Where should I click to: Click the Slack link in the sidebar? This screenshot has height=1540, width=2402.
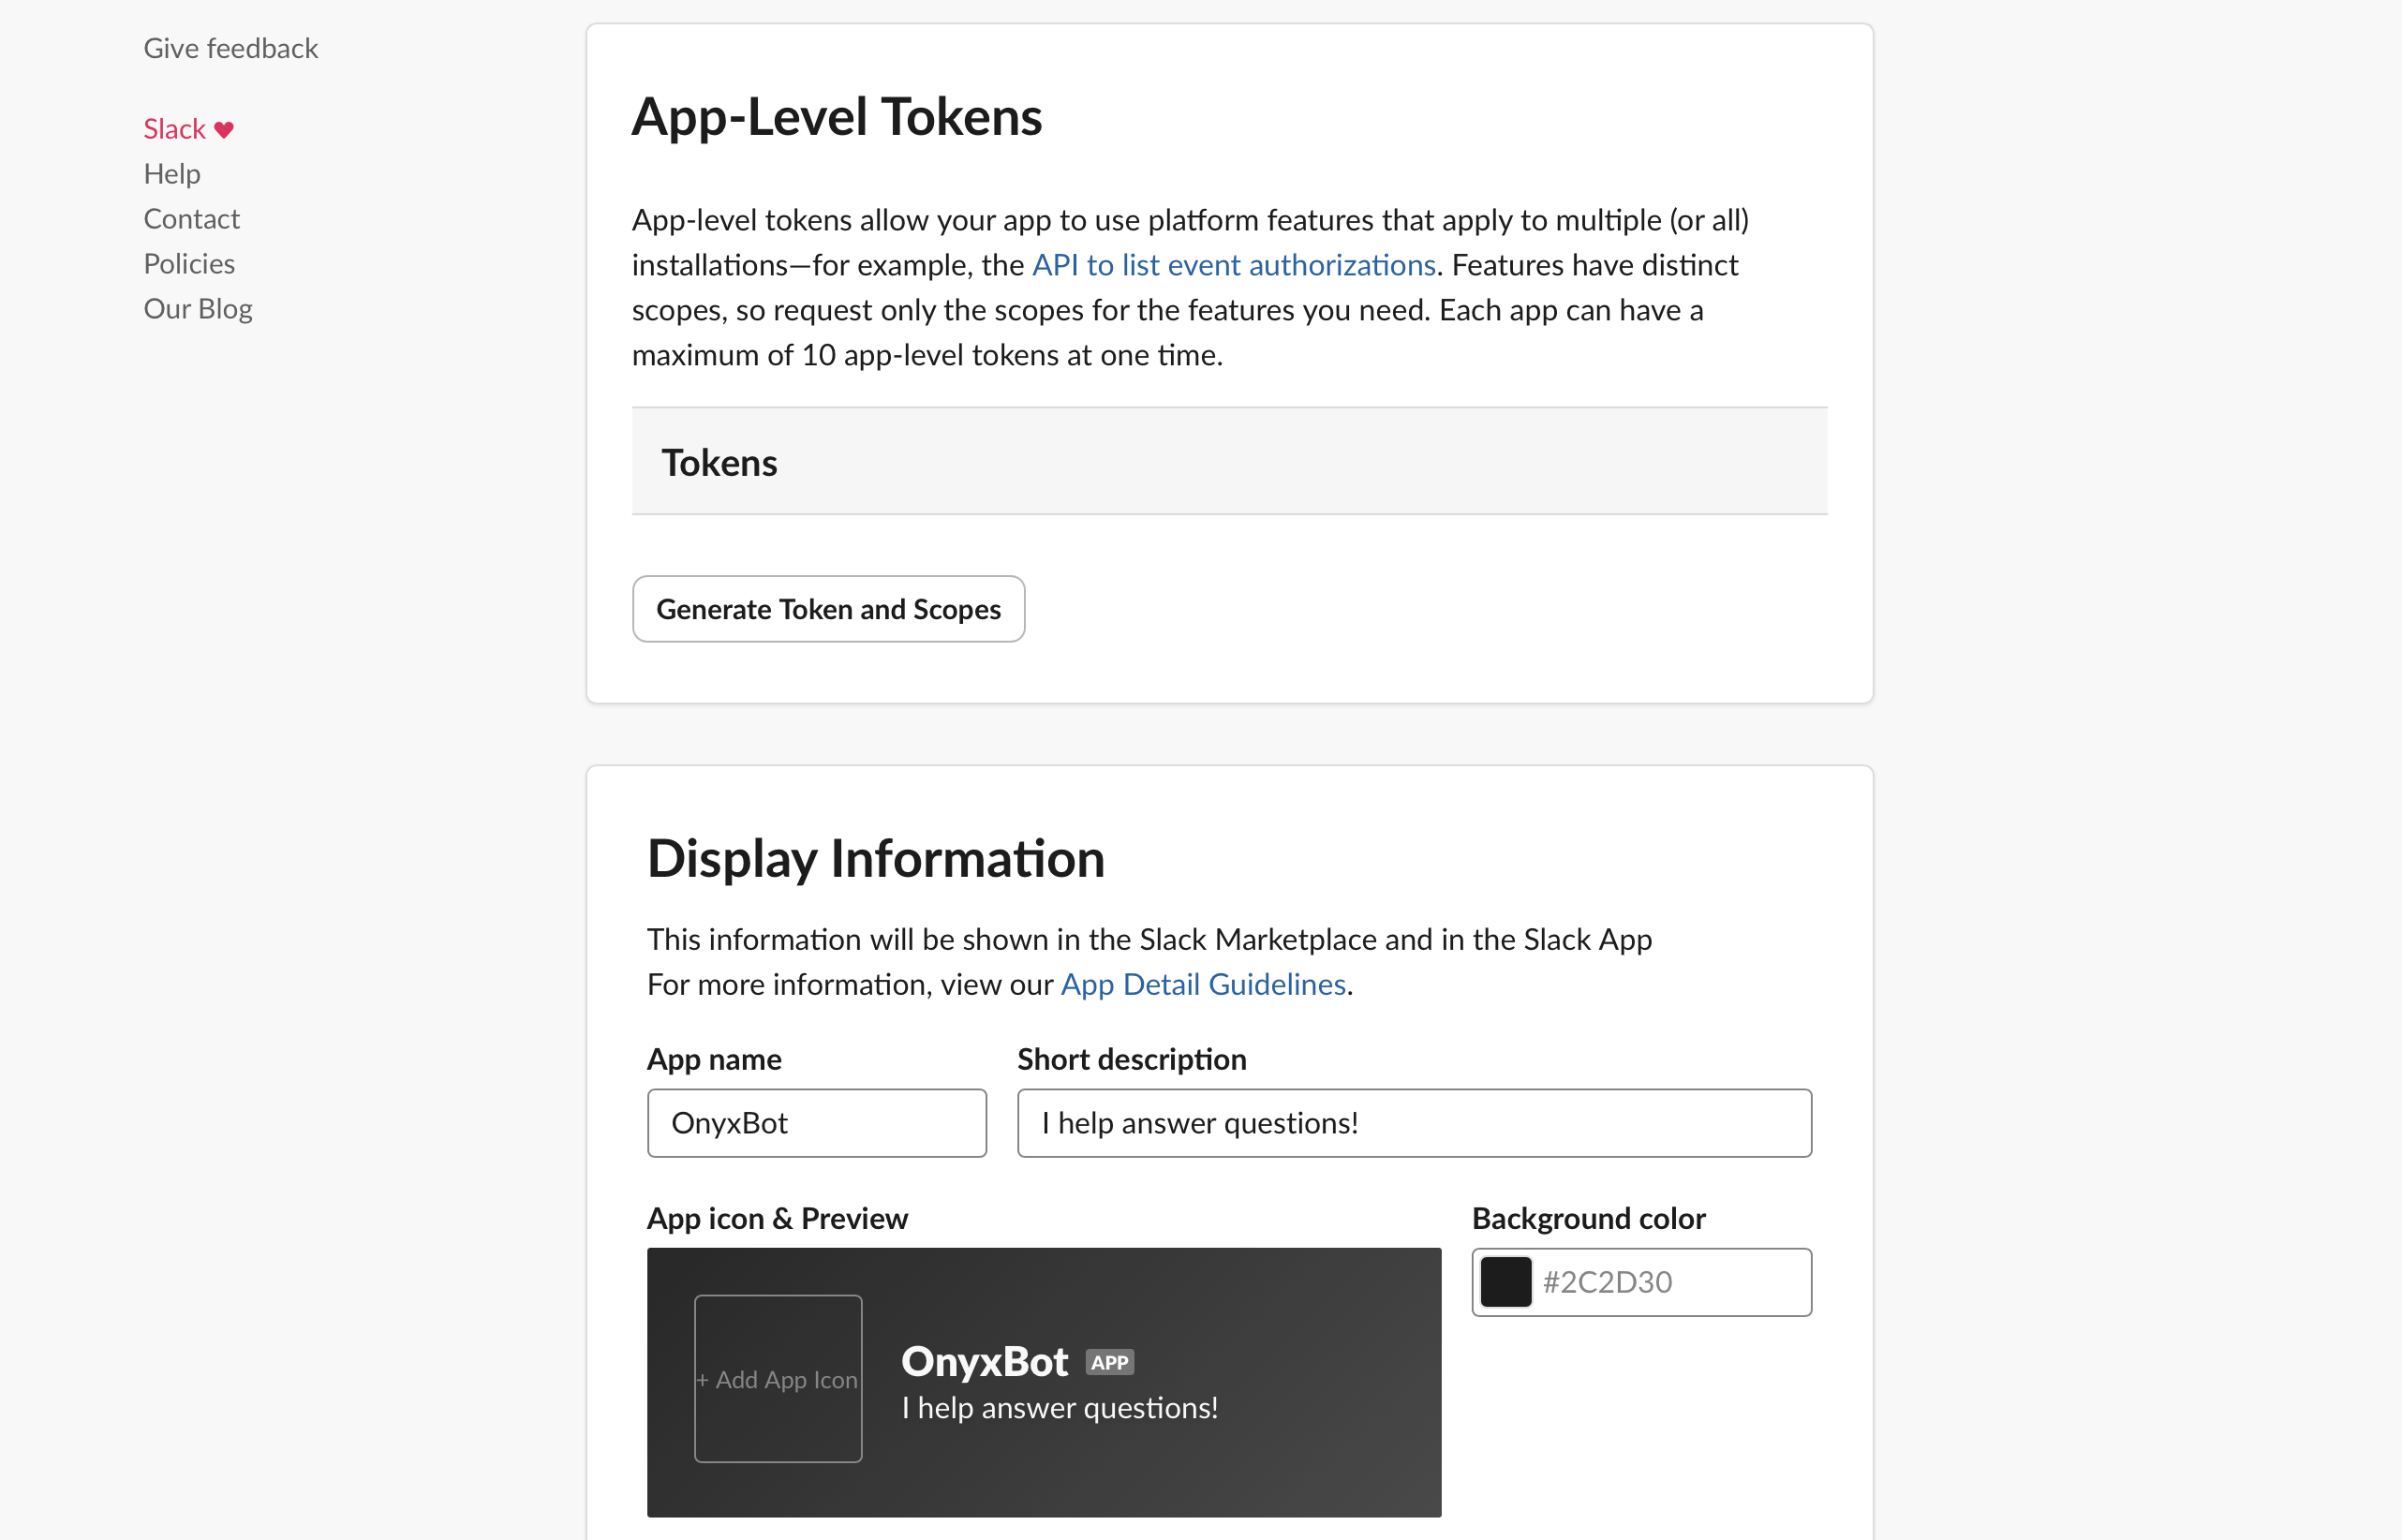point(176,128)
